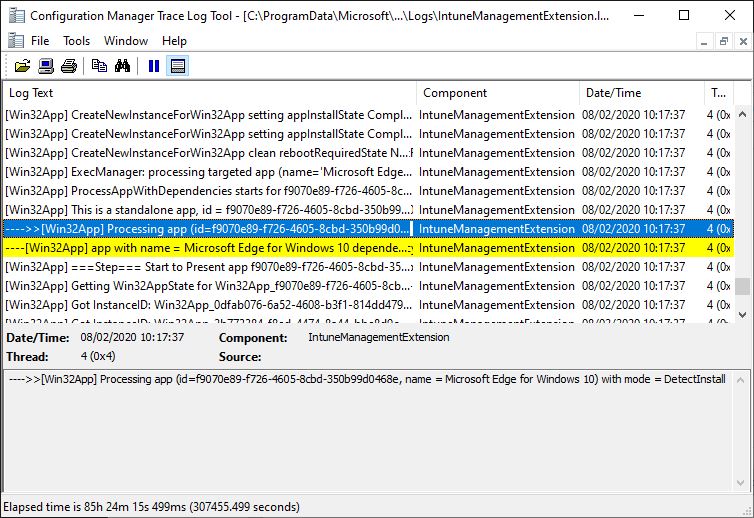The width and height of the screenshot is (754, 518).
Task: Click the Open log file folder icon
Action: (22, 66)
